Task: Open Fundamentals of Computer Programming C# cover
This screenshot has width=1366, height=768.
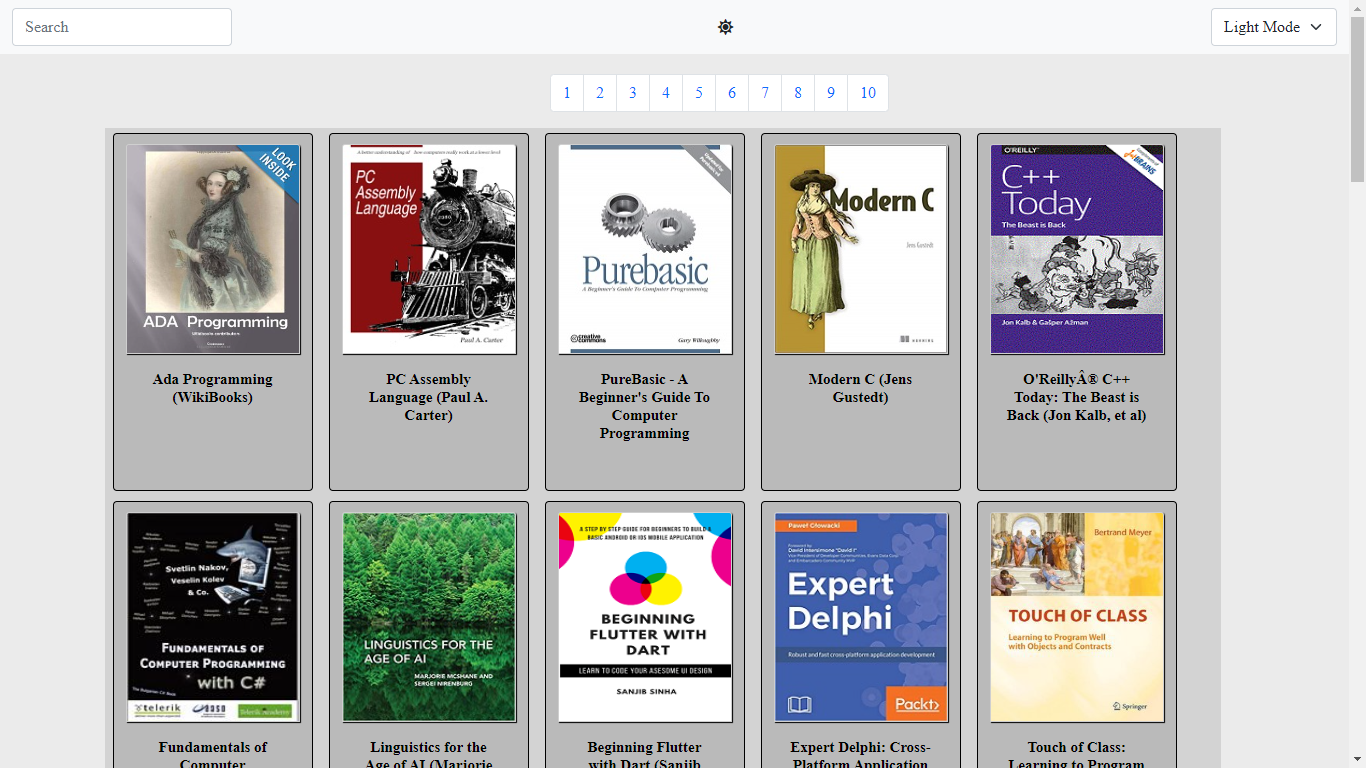Action: [213, 617]
